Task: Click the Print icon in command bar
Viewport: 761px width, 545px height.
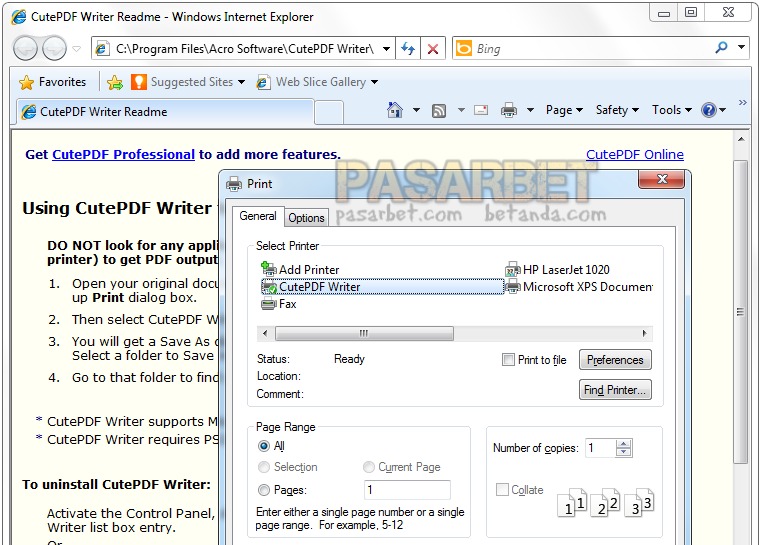Action: tap(509, 110)
